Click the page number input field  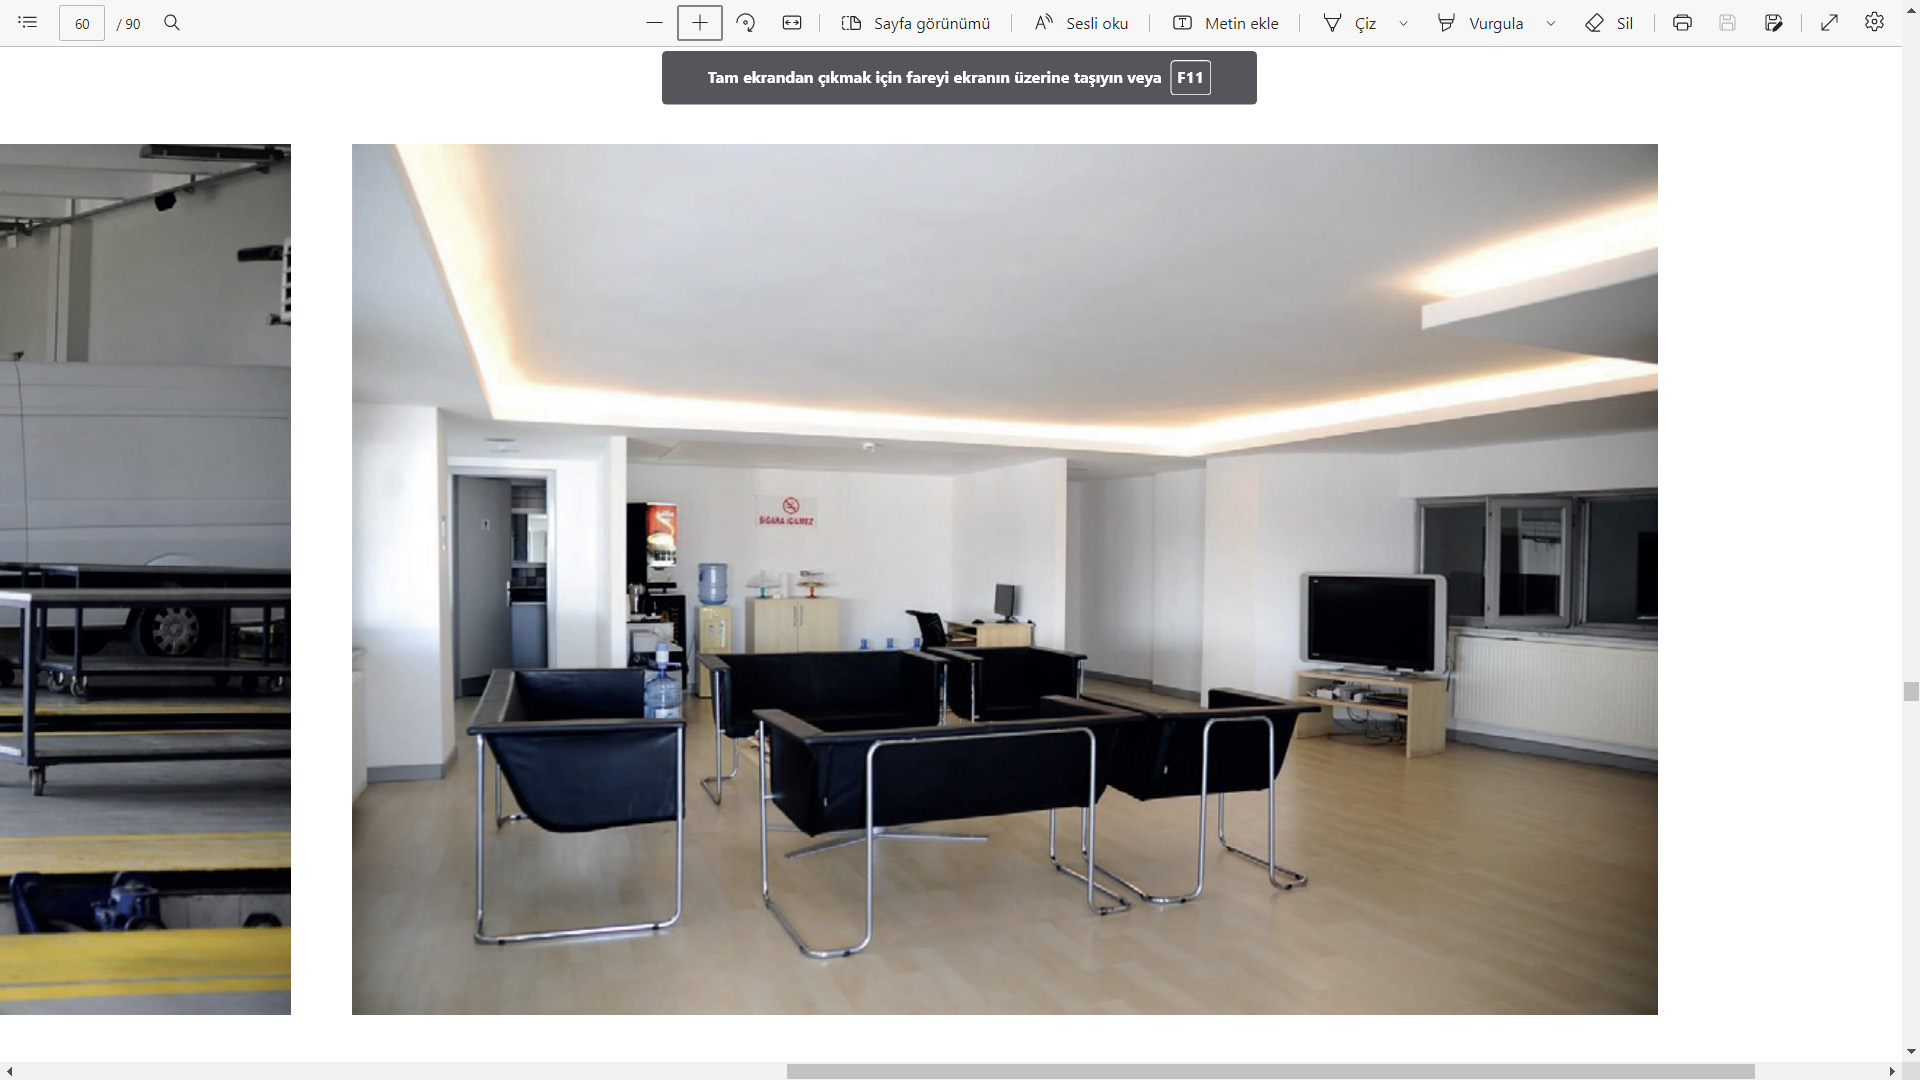(82, 23)
